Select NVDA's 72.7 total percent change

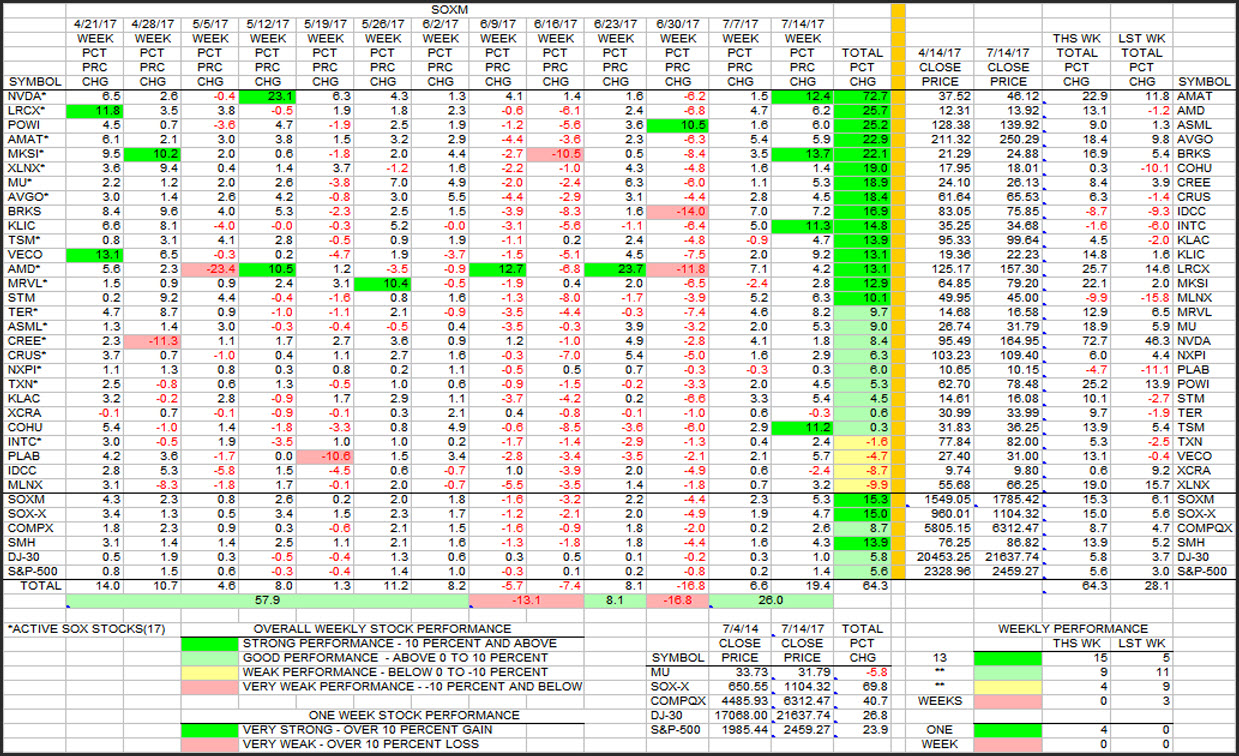[862, 95]
